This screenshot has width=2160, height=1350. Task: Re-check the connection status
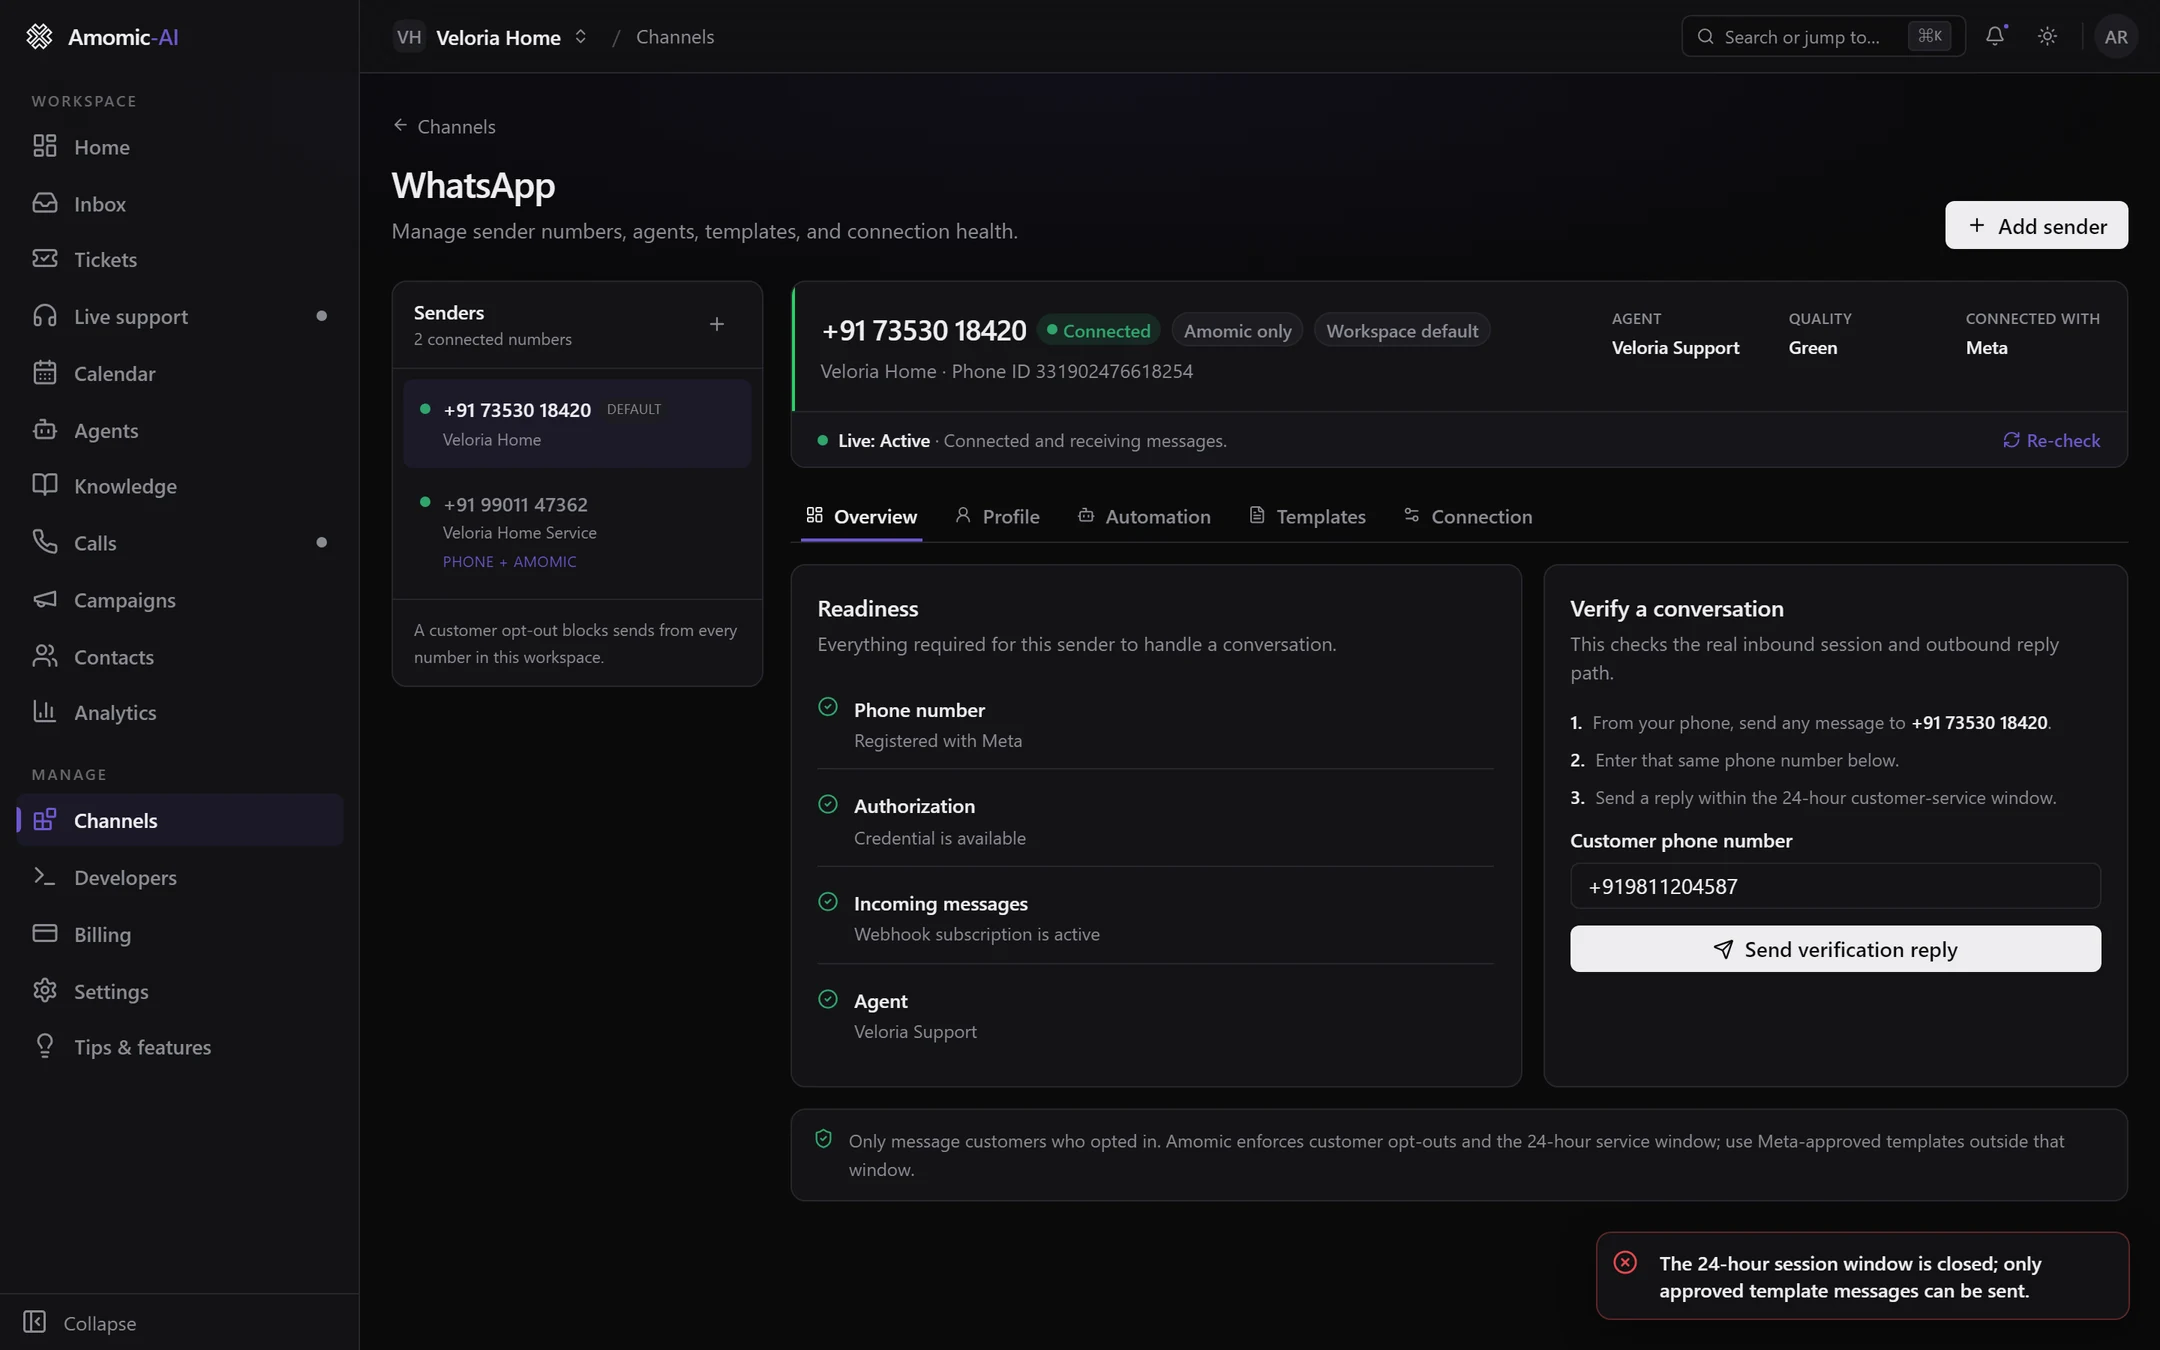point(2051,441)
